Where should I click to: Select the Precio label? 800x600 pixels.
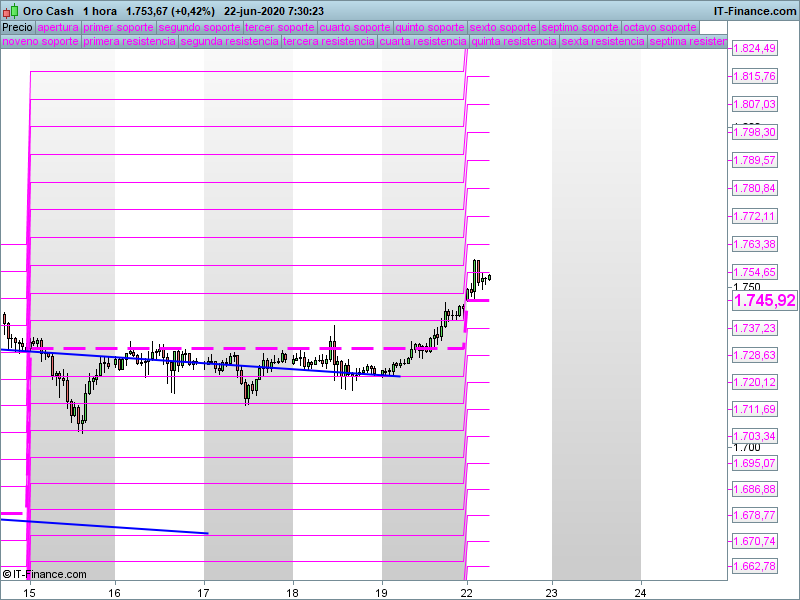point(17,27)
